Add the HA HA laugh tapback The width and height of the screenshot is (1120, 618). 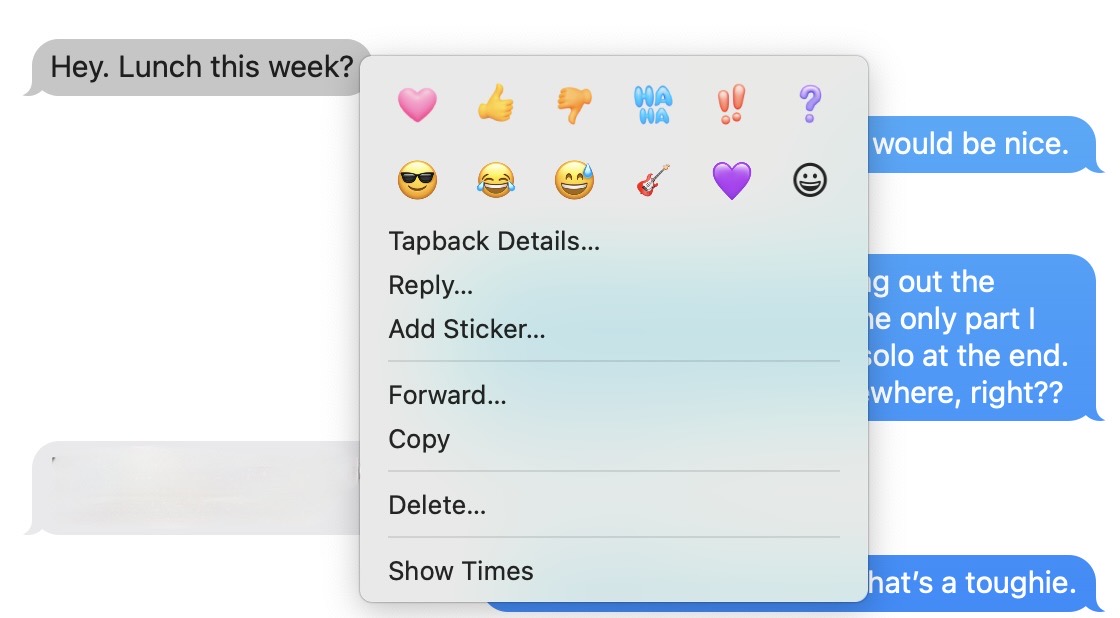point(653,104)
